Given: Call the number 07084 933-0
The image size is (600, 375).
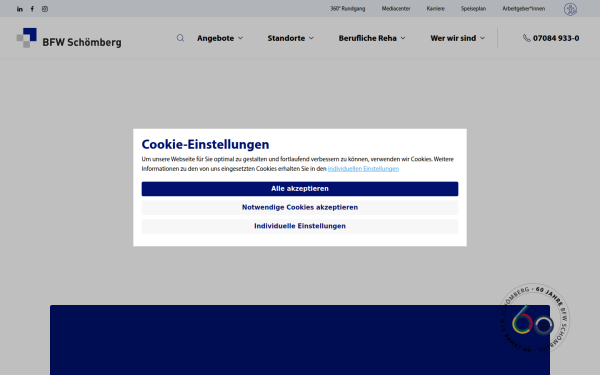Looking at the screenshot, I should (x=556, y=38).
